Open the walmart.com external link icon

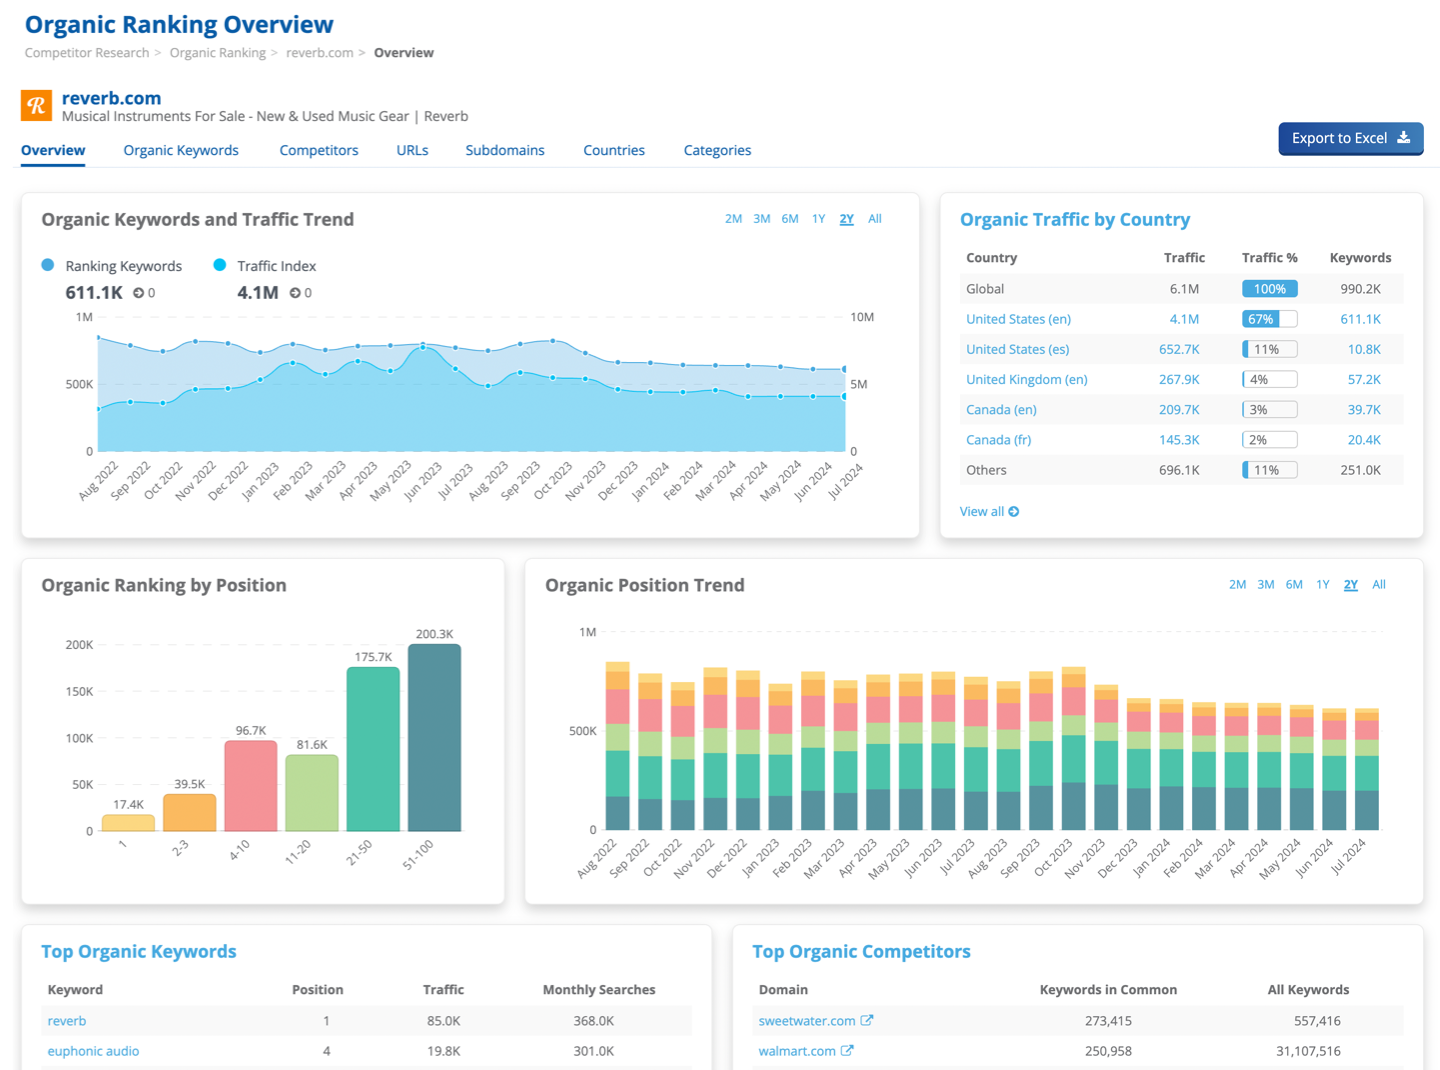click(x=847, y=1050)
